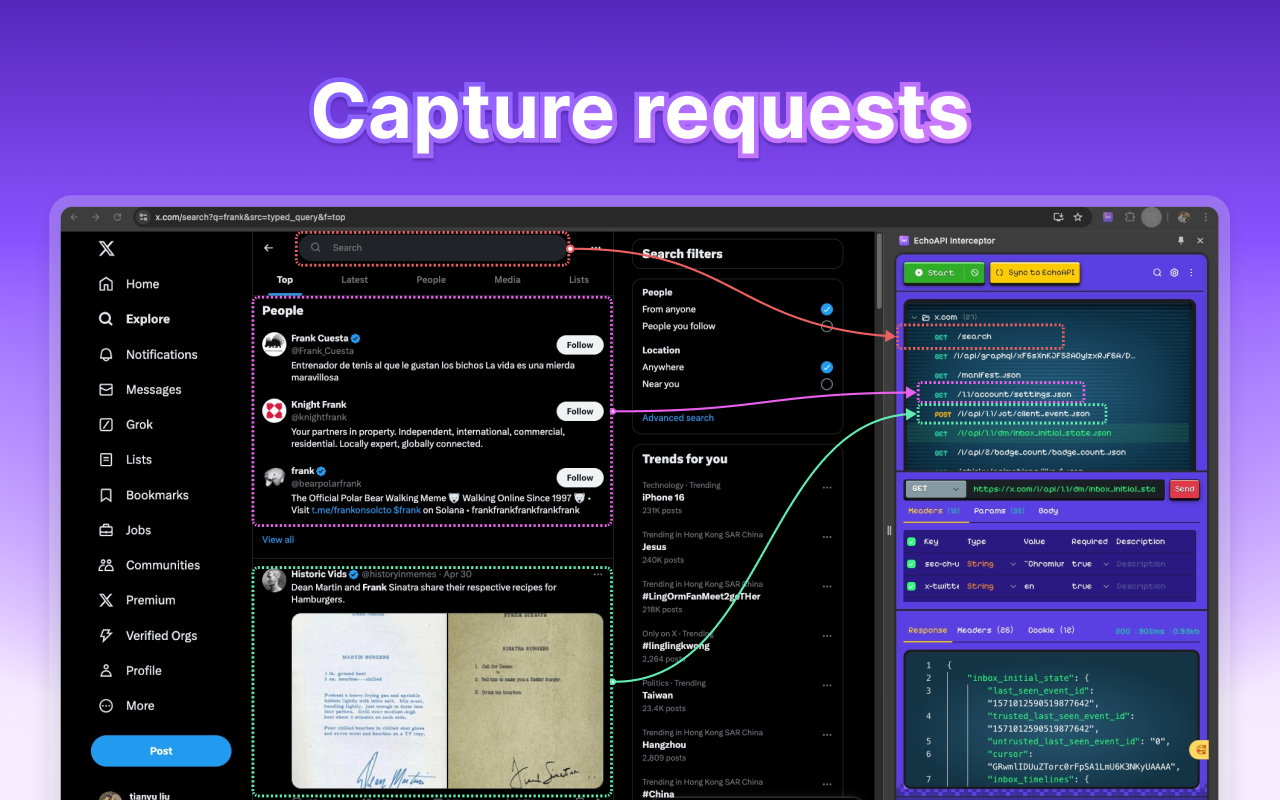
Task: Click the EchoAPI extension icon in browser toolbar
Action: coord(1108,217)
